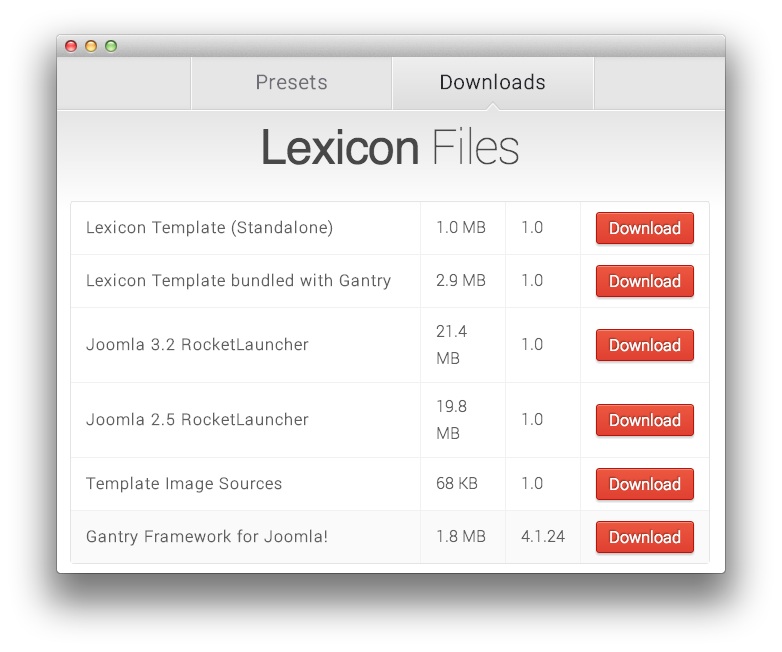Click the 'Lexicon Template (Standalone)' file name

coord(209,227)
